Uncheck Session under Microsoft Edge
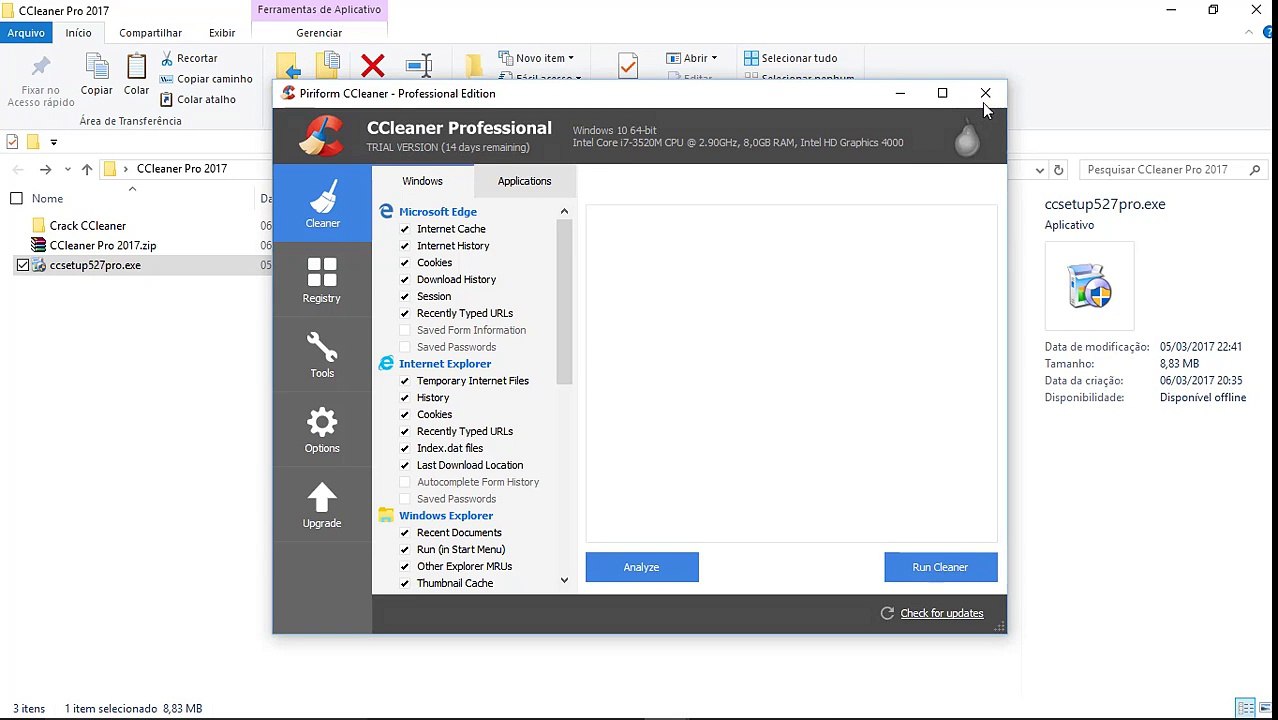The height and width of the screenshot is (720, 1278). (405, 296)
